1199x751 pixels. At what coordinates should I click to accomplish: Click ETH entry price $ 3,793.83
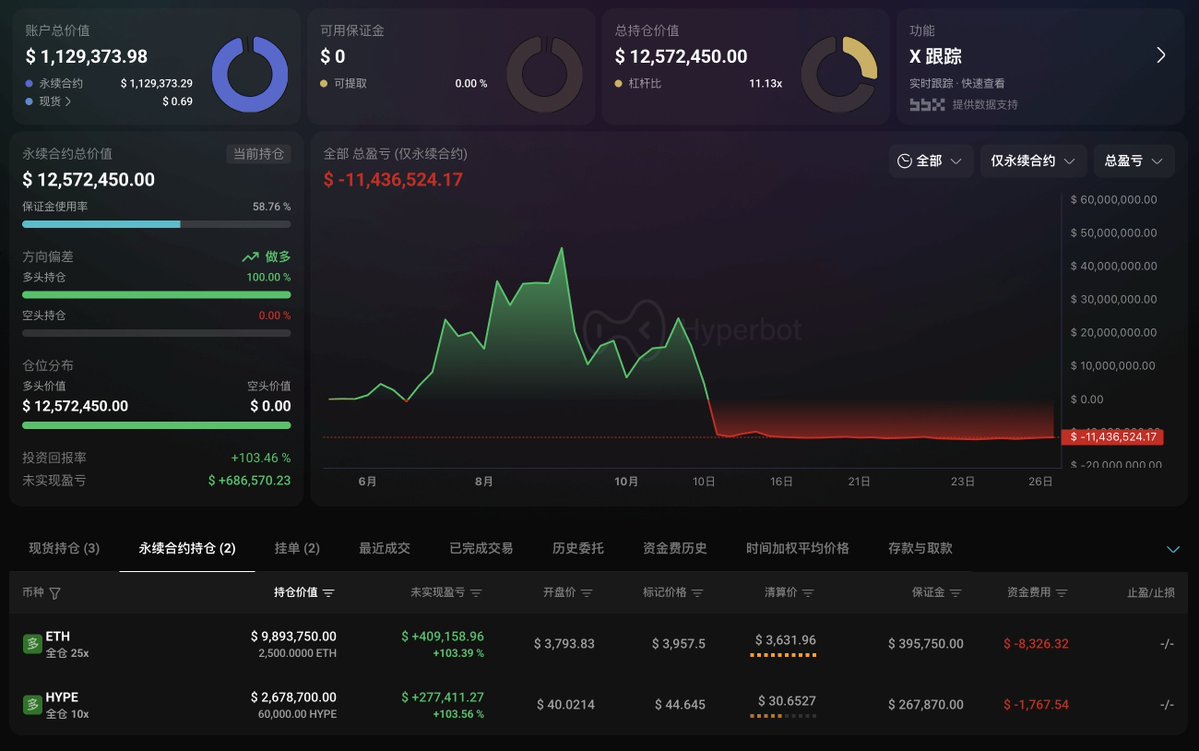coord(564,644)
